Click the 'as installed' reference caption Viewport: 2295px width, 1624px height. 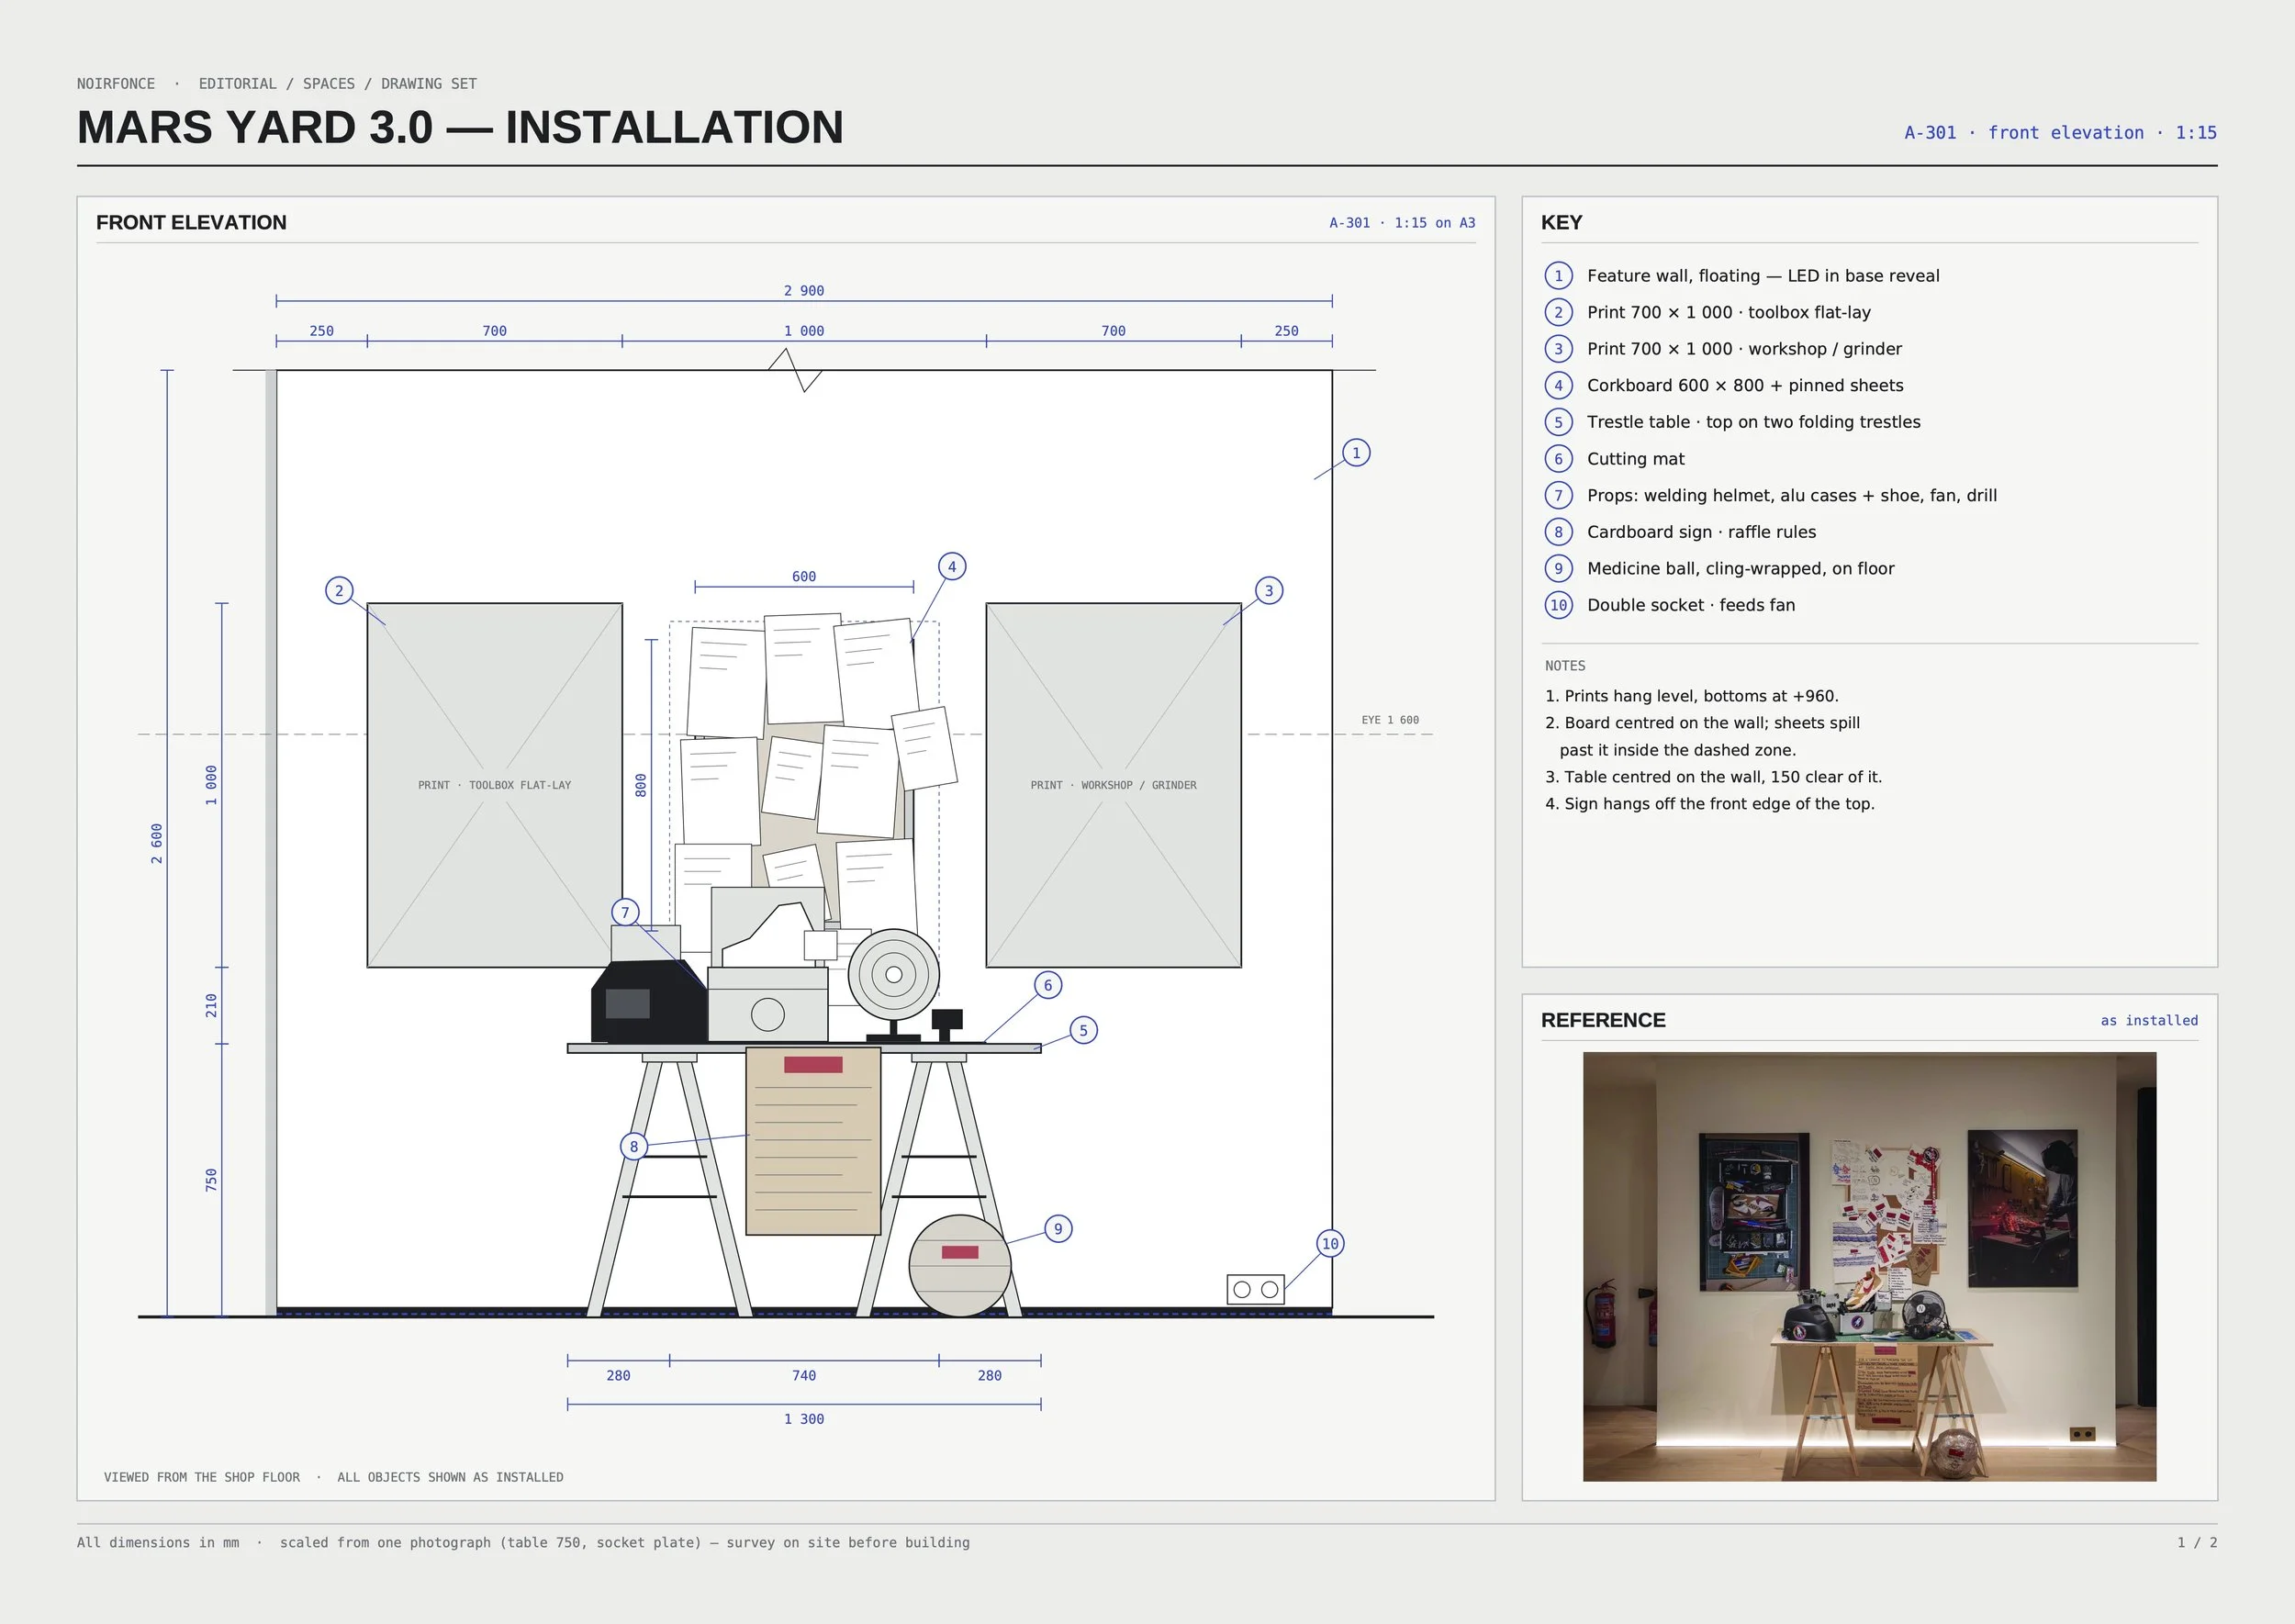click(x=2149, y=1021)
